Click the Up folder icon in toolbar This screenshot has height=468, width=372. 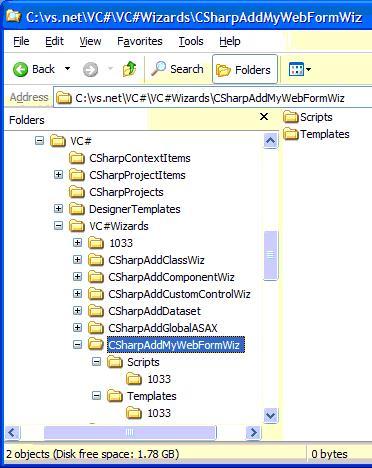click(x=129, y=69)
